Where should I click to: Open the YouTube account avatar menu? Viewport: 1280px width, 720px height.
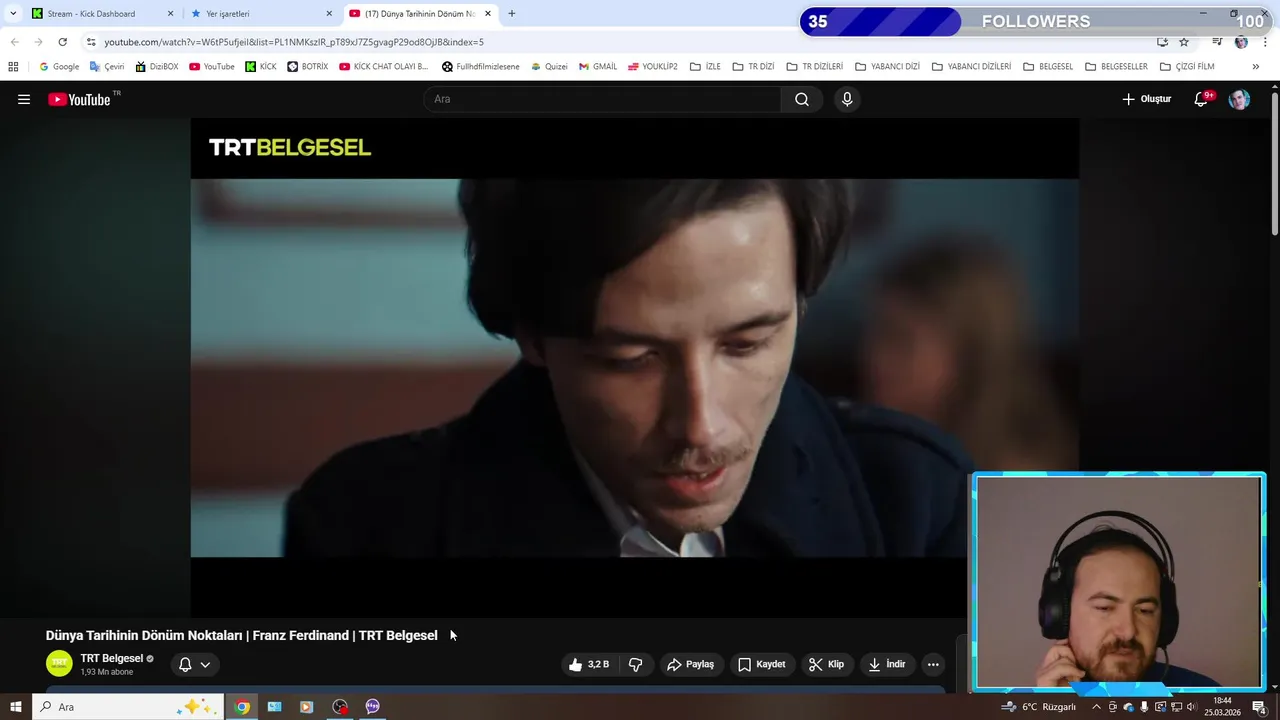click(x=1239, y=99)
